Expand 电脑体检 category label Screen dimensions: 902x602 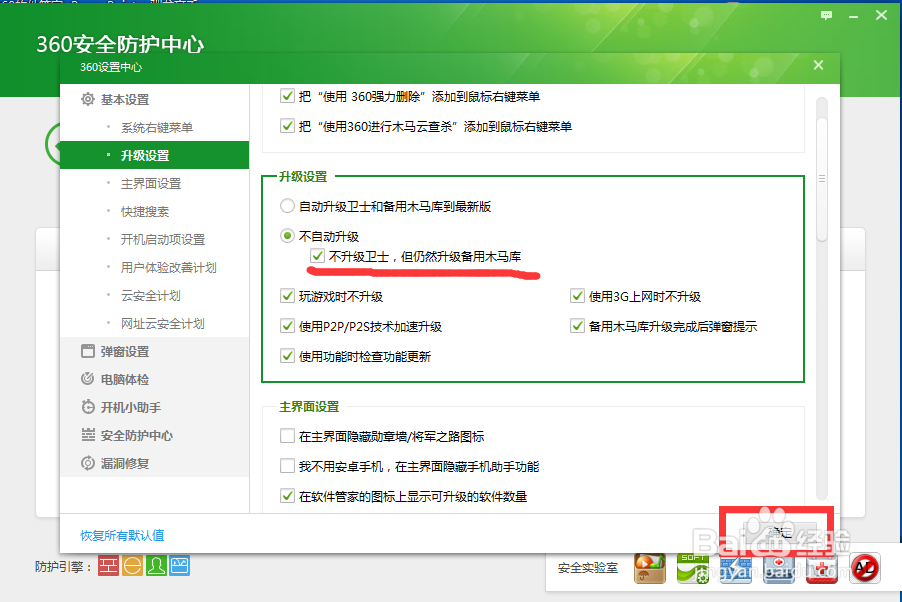[125, 379]
